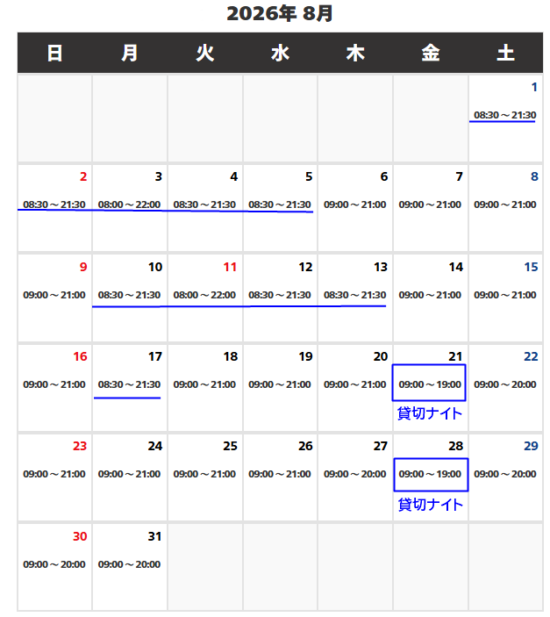
Task: Select the red date 30
Action: pos(80,536)
